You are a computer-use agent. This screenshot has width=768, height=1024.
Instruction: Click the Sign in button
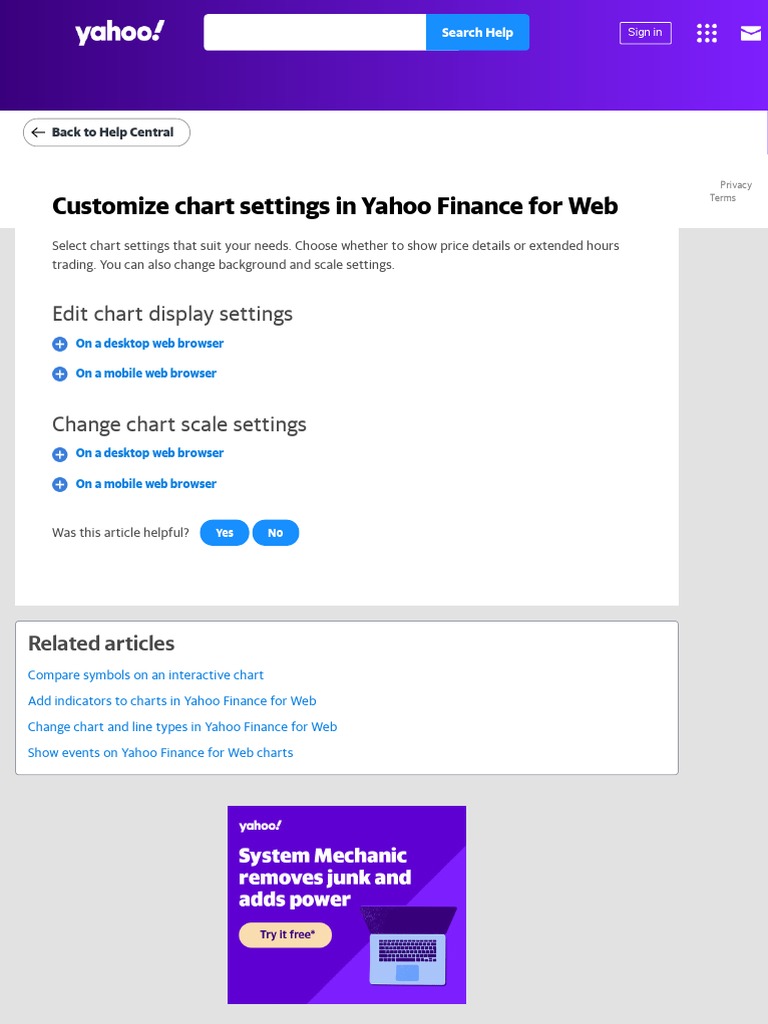pos(645,33)
